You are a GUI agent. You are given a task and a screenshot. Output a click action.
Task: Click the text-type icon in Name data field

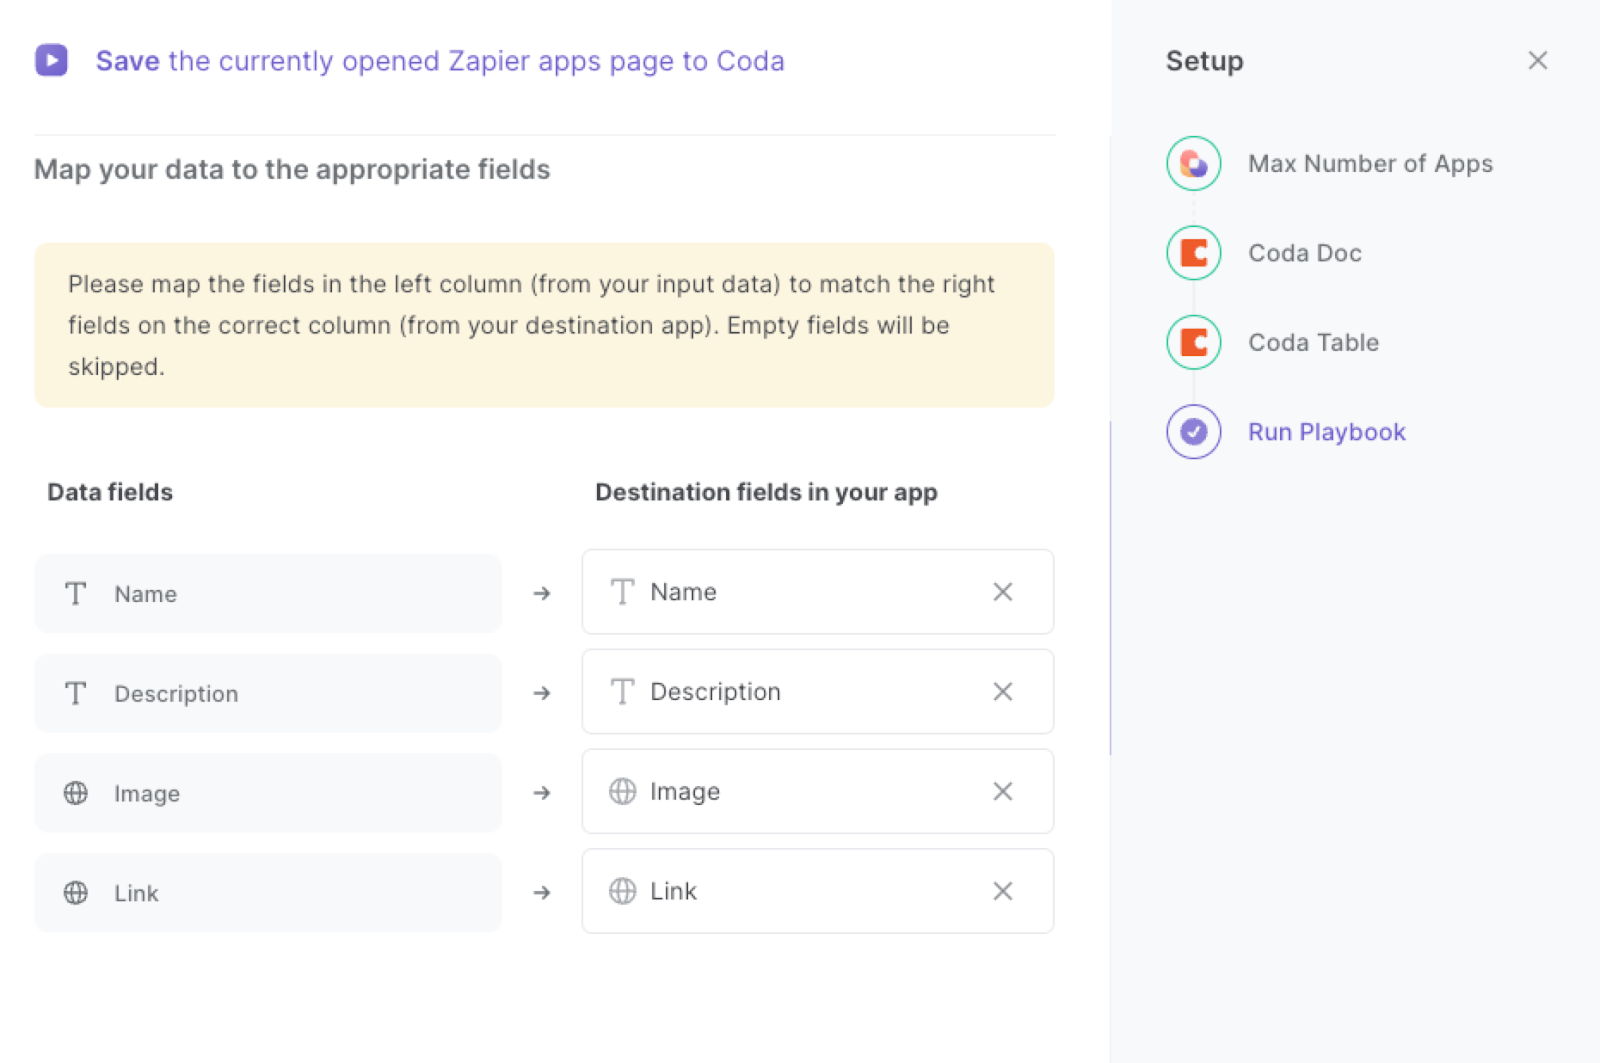[76, 594]
